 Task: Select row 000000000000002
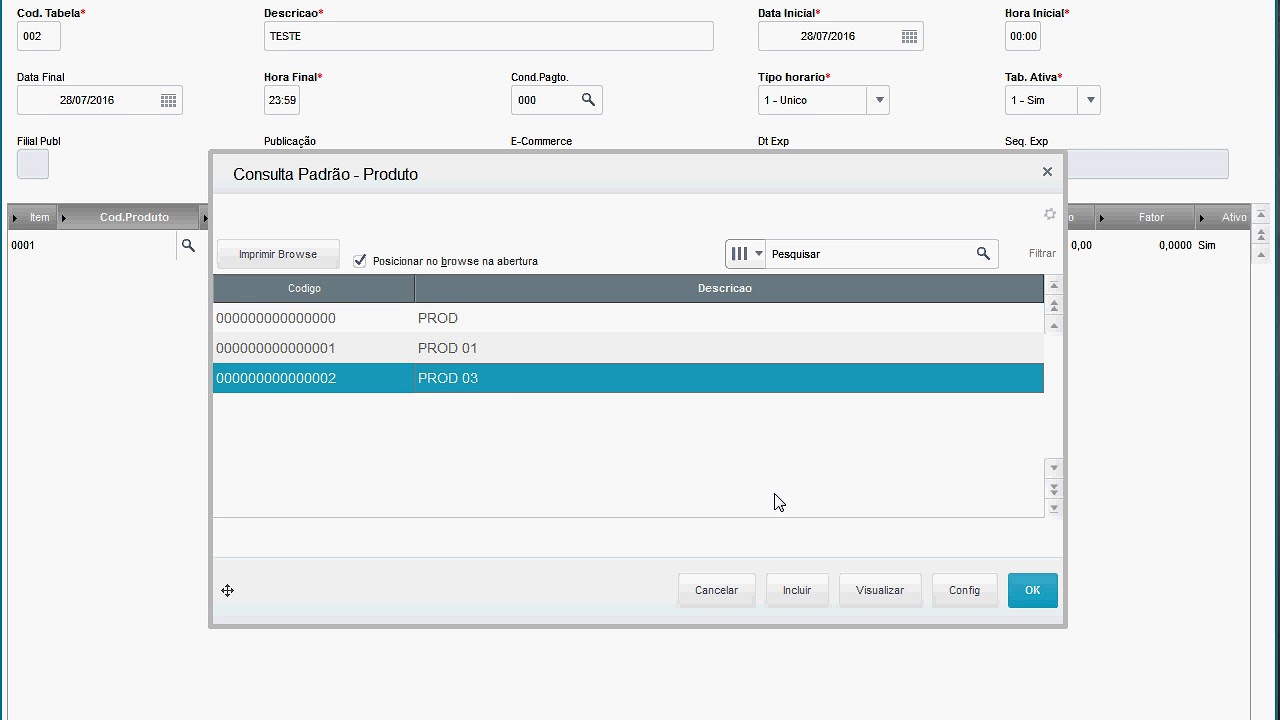(628, 378)
